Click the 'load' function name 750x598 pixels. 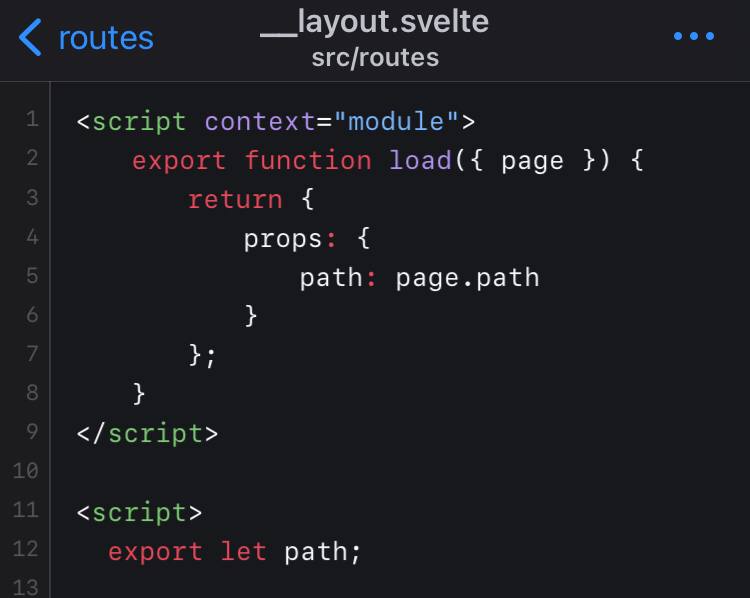[x=420, y=160]
